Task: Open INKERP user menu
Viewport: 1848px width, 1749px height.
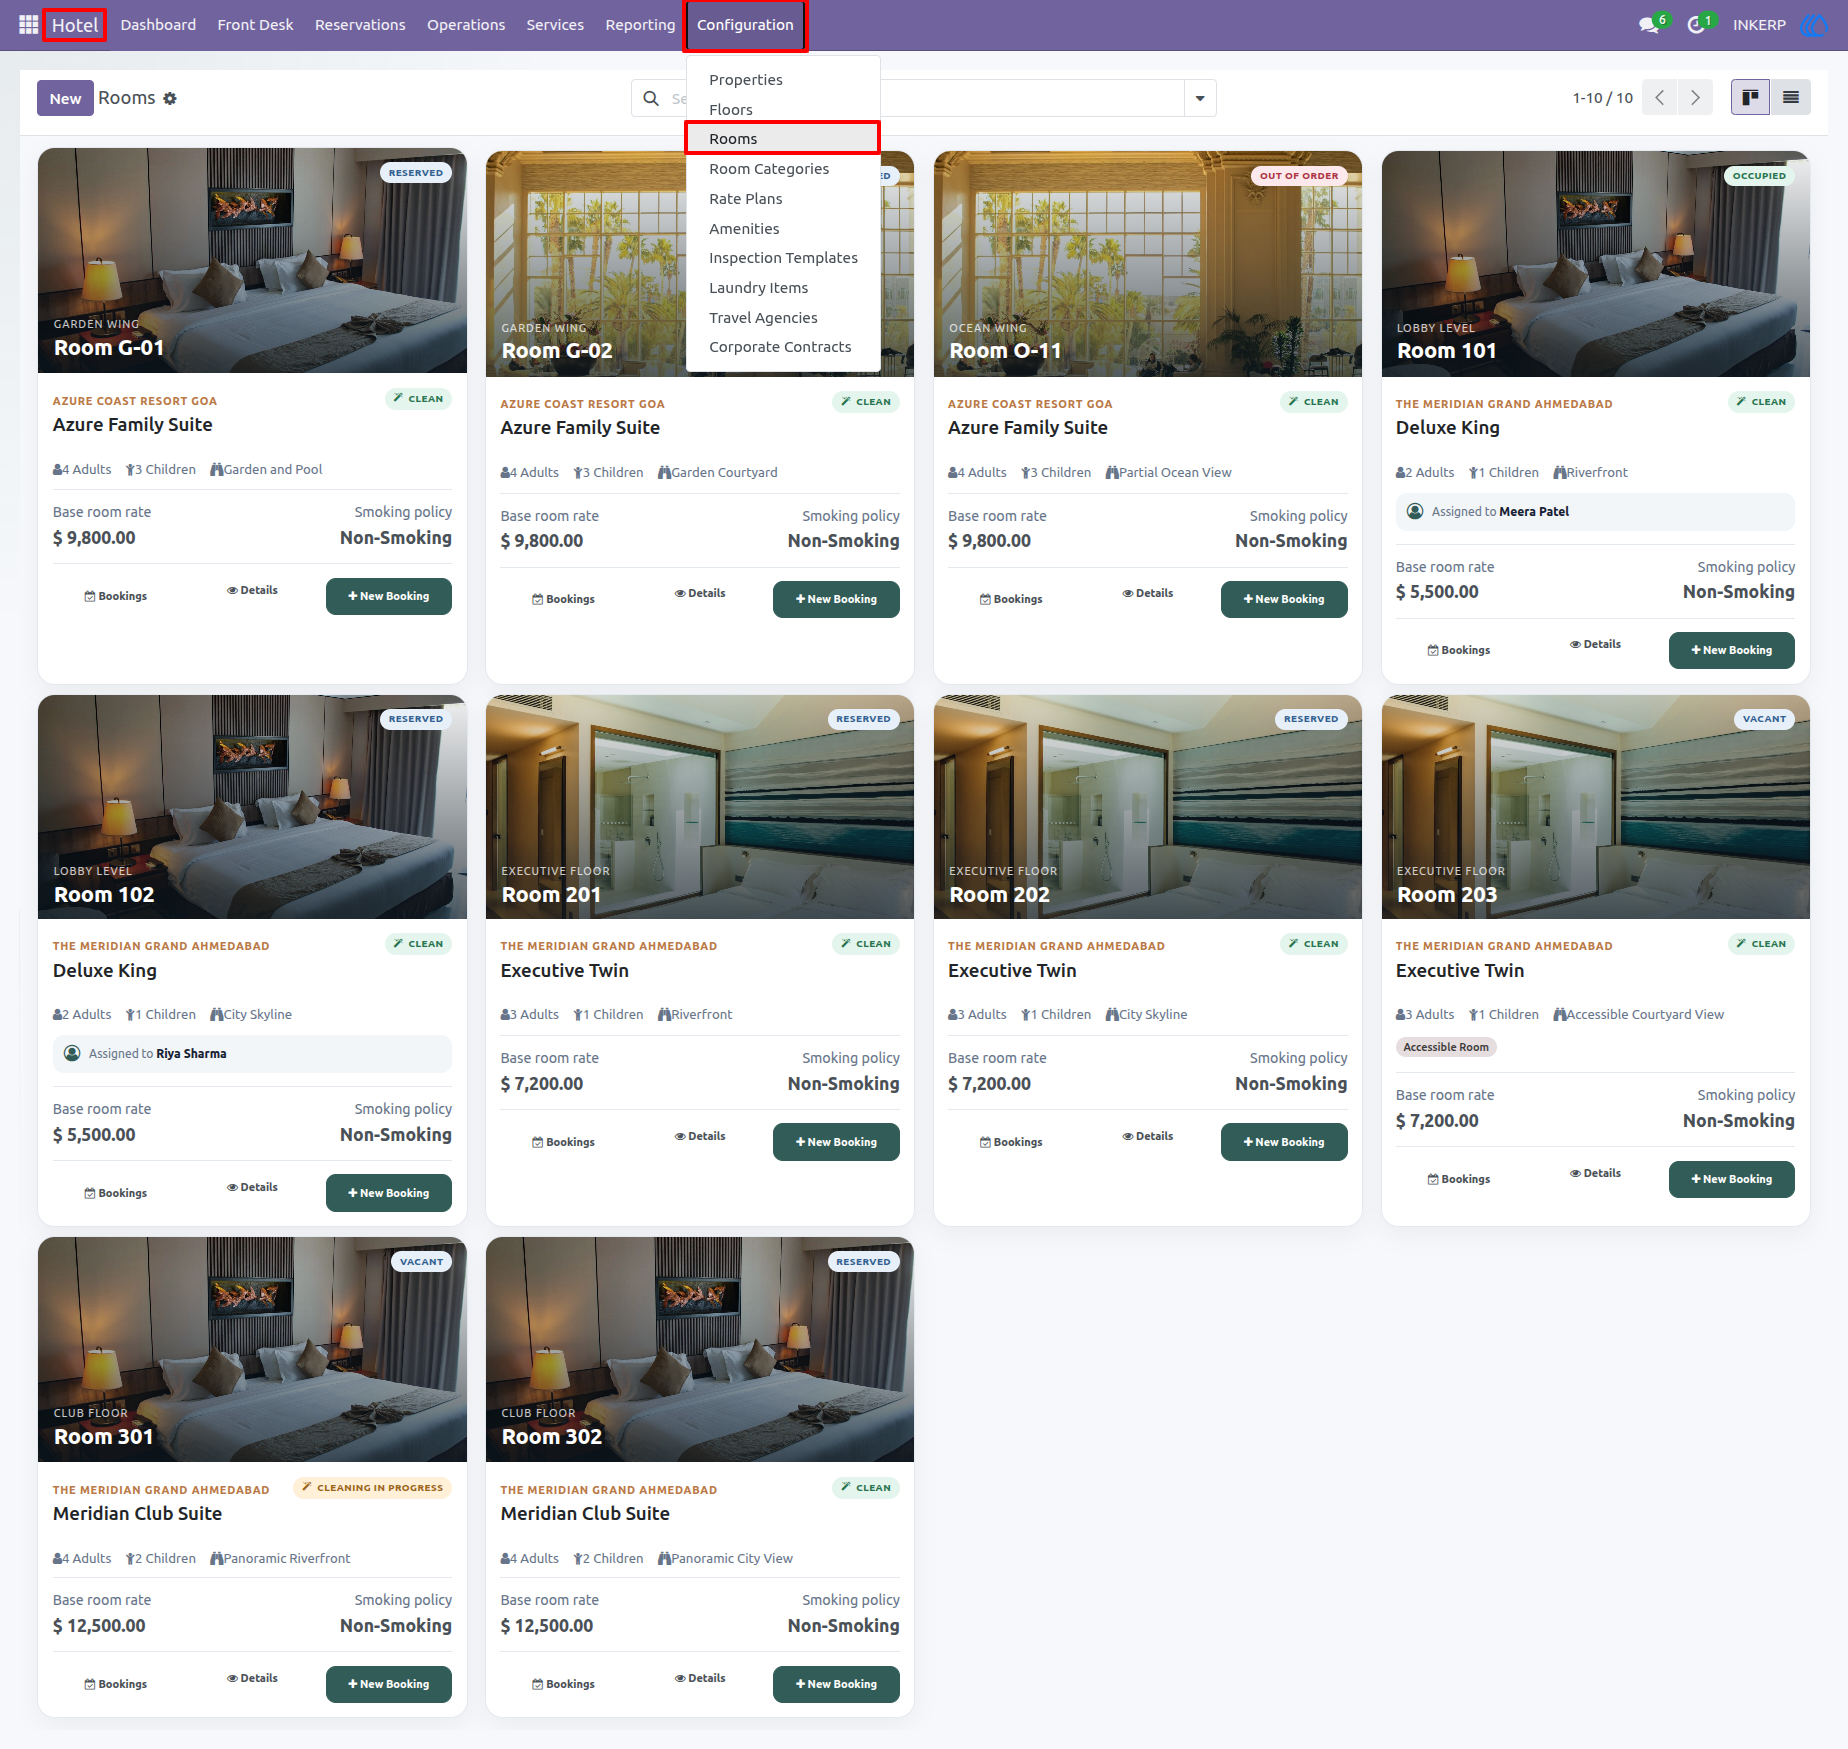Action: (1759, 25)
